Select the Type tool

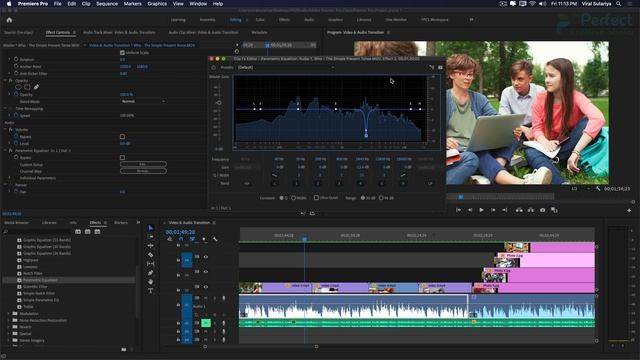(150, 291)
